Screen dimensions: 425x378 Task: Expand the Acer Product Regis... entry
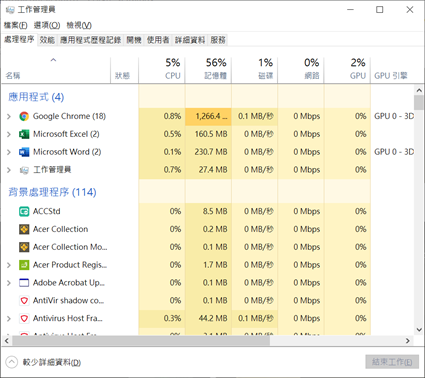pos(9,265)
